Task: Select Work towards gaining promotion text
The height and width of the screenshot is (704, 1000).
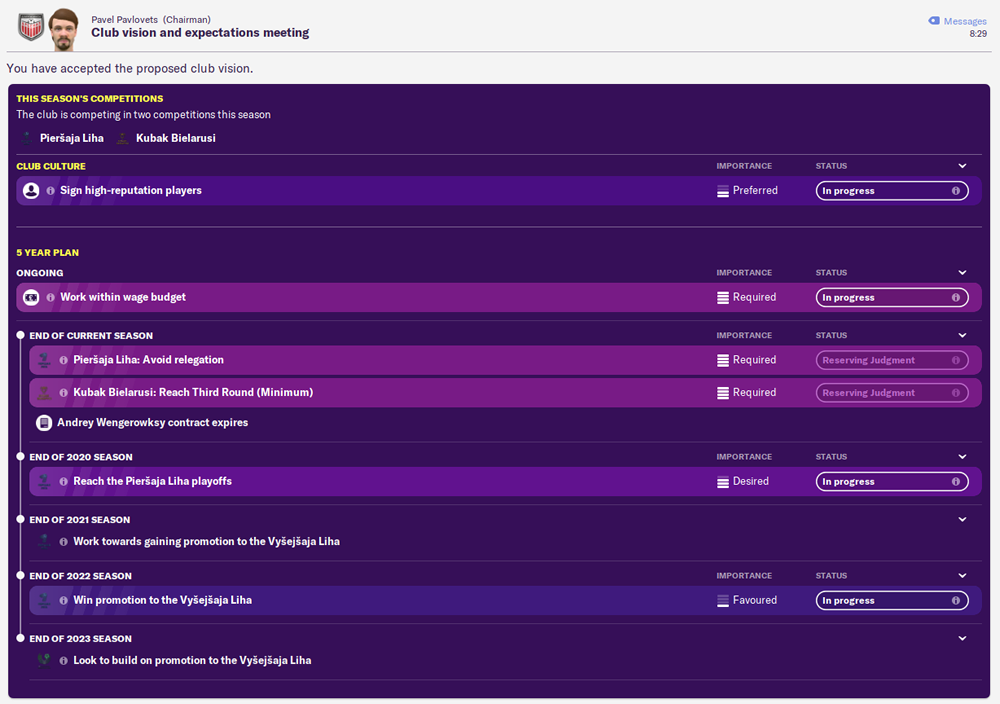Action: pyautogui.click(x=206, y=541)
